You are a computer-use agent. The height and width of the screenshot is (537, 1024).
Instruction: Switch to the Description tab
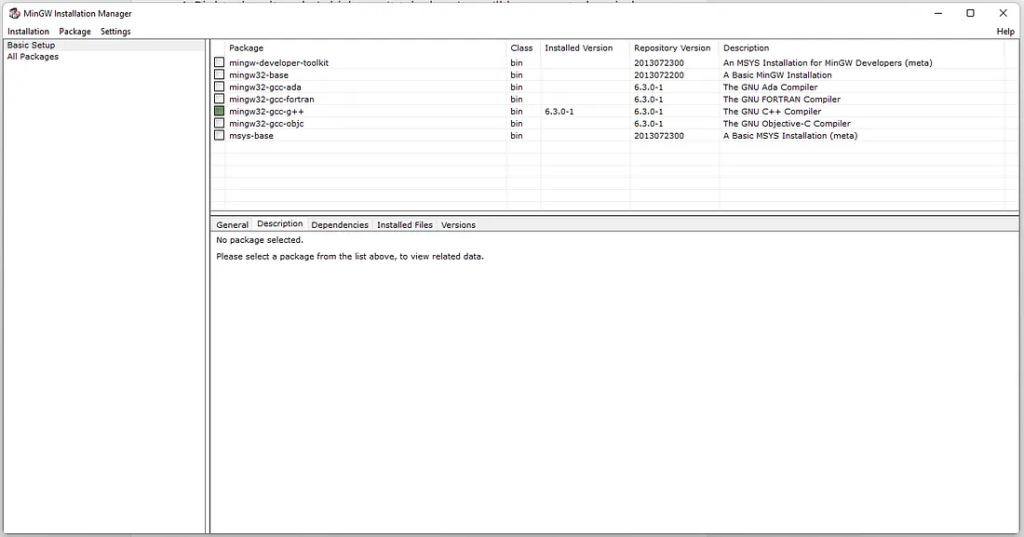click(x=280, y=223)
